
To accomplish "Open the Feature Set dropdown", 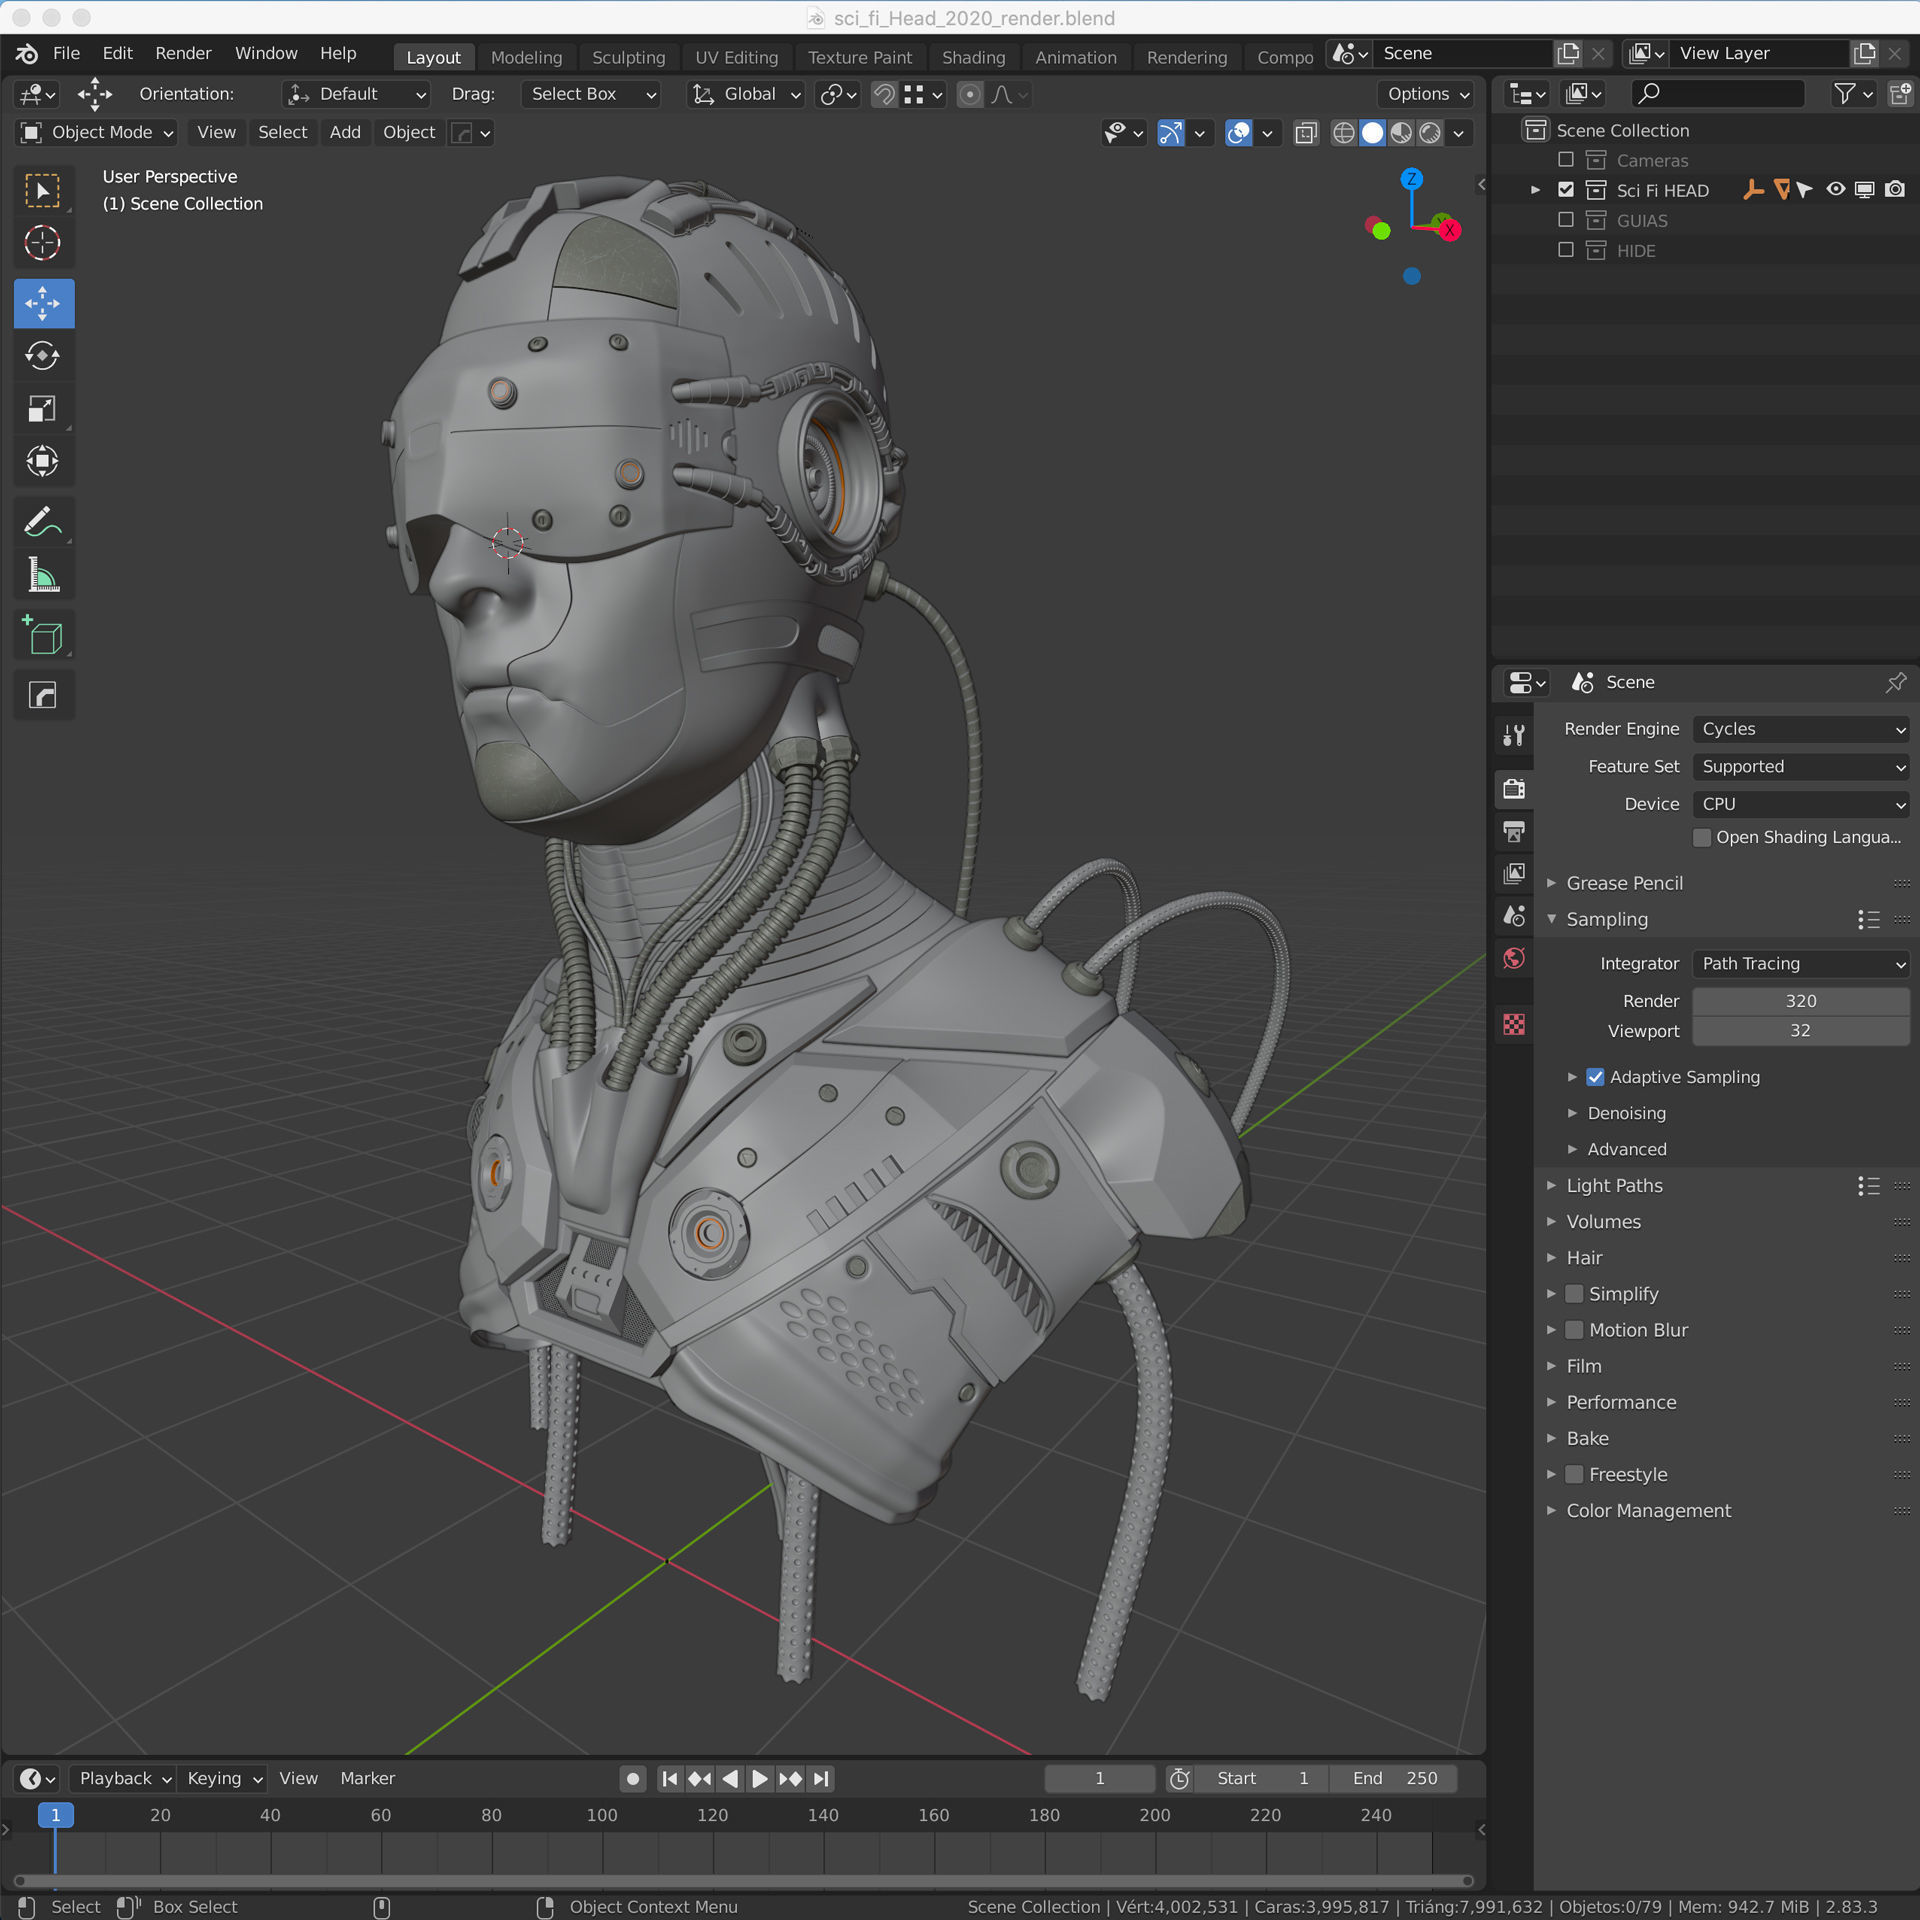I will pos(1801,767).
